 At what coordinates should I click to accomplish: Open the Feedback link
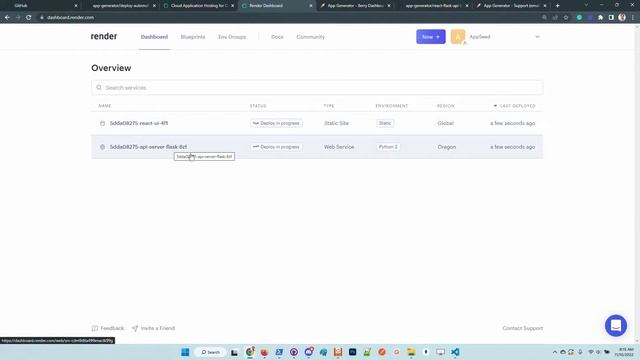[x=108, y=328]
